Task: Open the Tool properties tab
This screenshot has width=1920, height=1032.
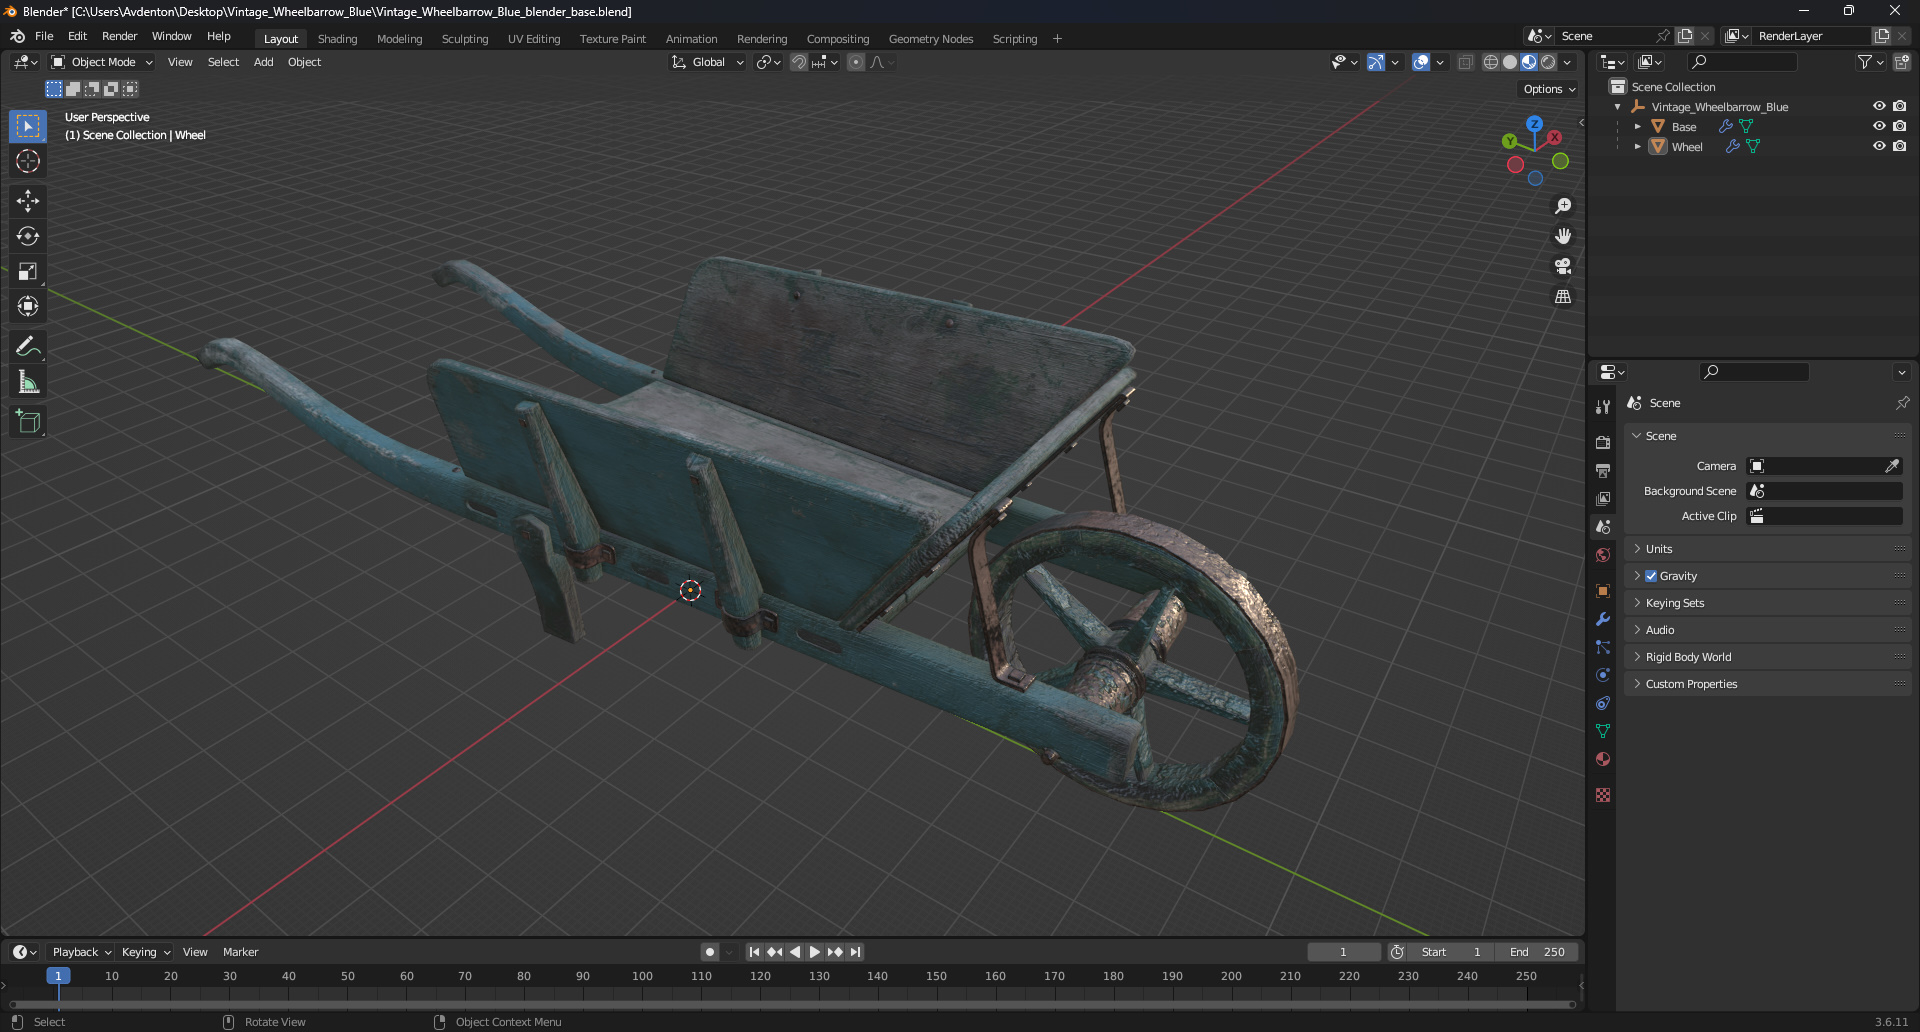Action: (x=1603, y=407)
